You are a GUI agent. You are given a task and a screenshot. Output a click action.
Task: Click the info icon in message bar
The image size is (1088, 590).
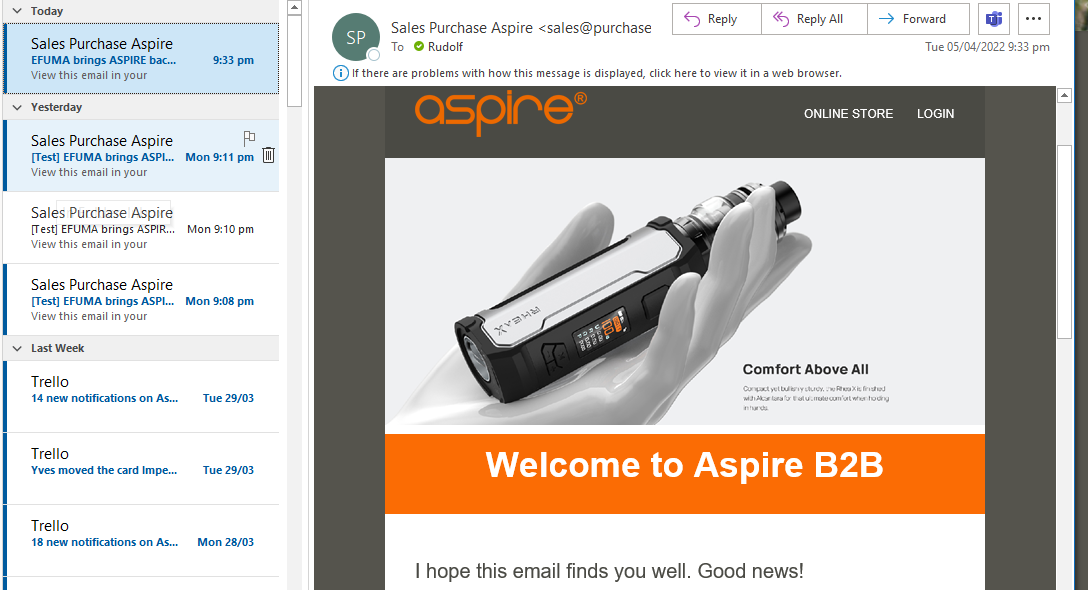tap(341, 73)
